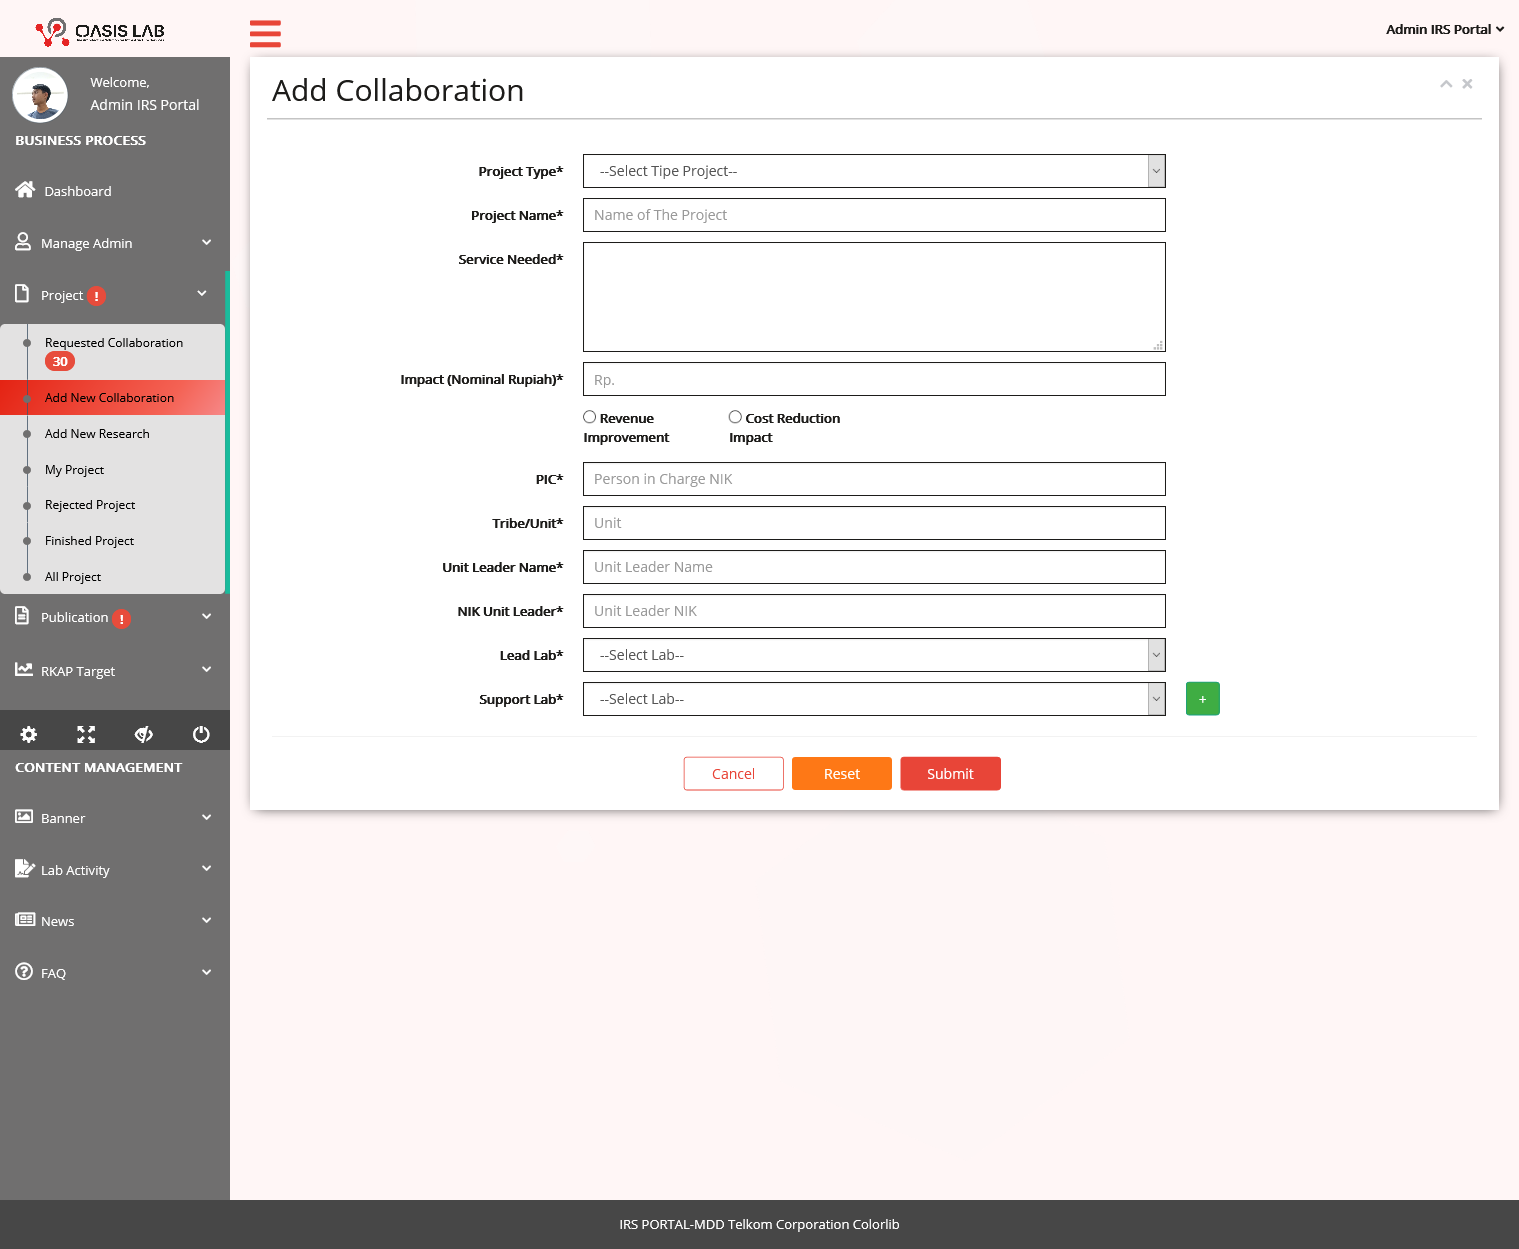Click the Cancel button

tap(733, 774)
